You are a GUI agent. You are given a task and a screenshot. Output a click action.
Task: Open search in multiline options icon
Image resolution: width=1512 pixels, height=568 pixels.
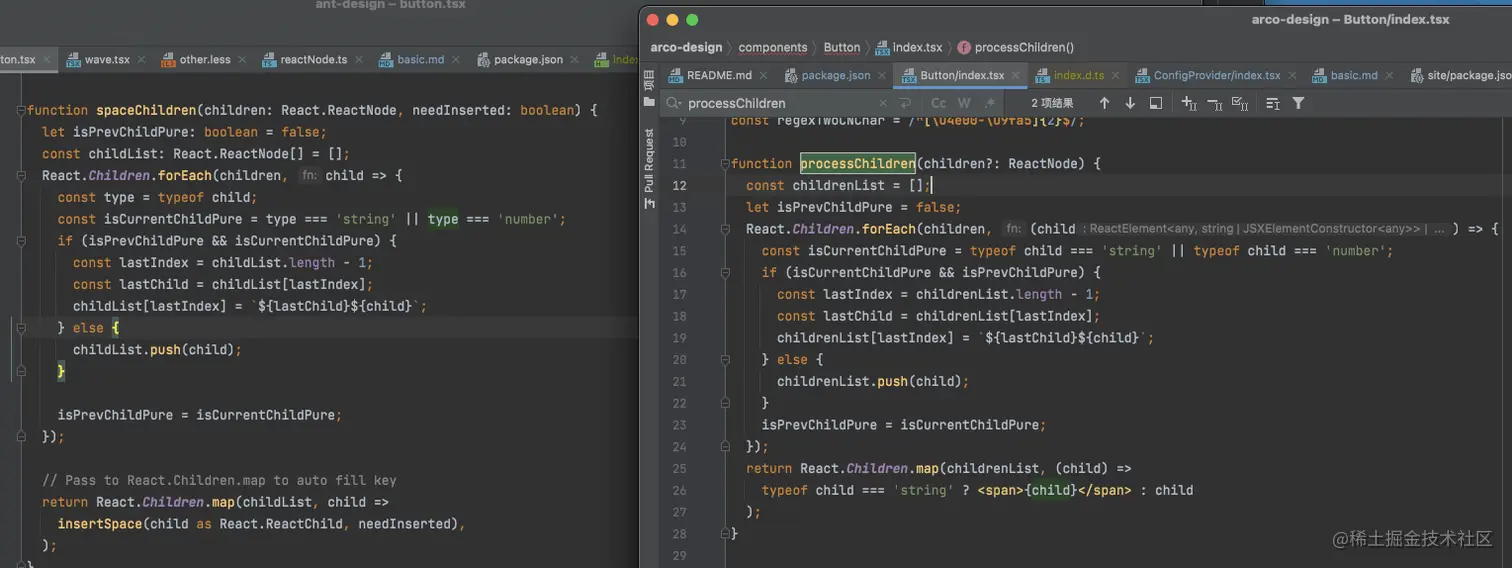[x=1273, y=103]
